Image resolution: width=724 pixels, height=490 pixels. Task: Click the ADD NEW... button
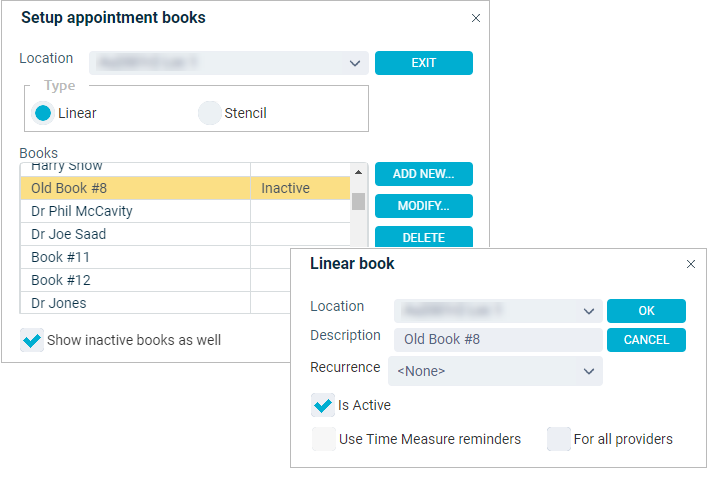coord(423,174)
